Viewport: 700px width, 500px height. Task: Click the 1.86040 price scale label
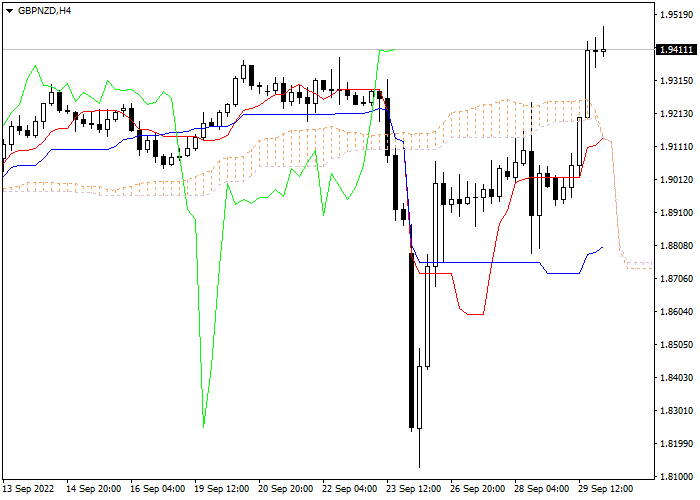pyautogui.click(x=676, y=312)
